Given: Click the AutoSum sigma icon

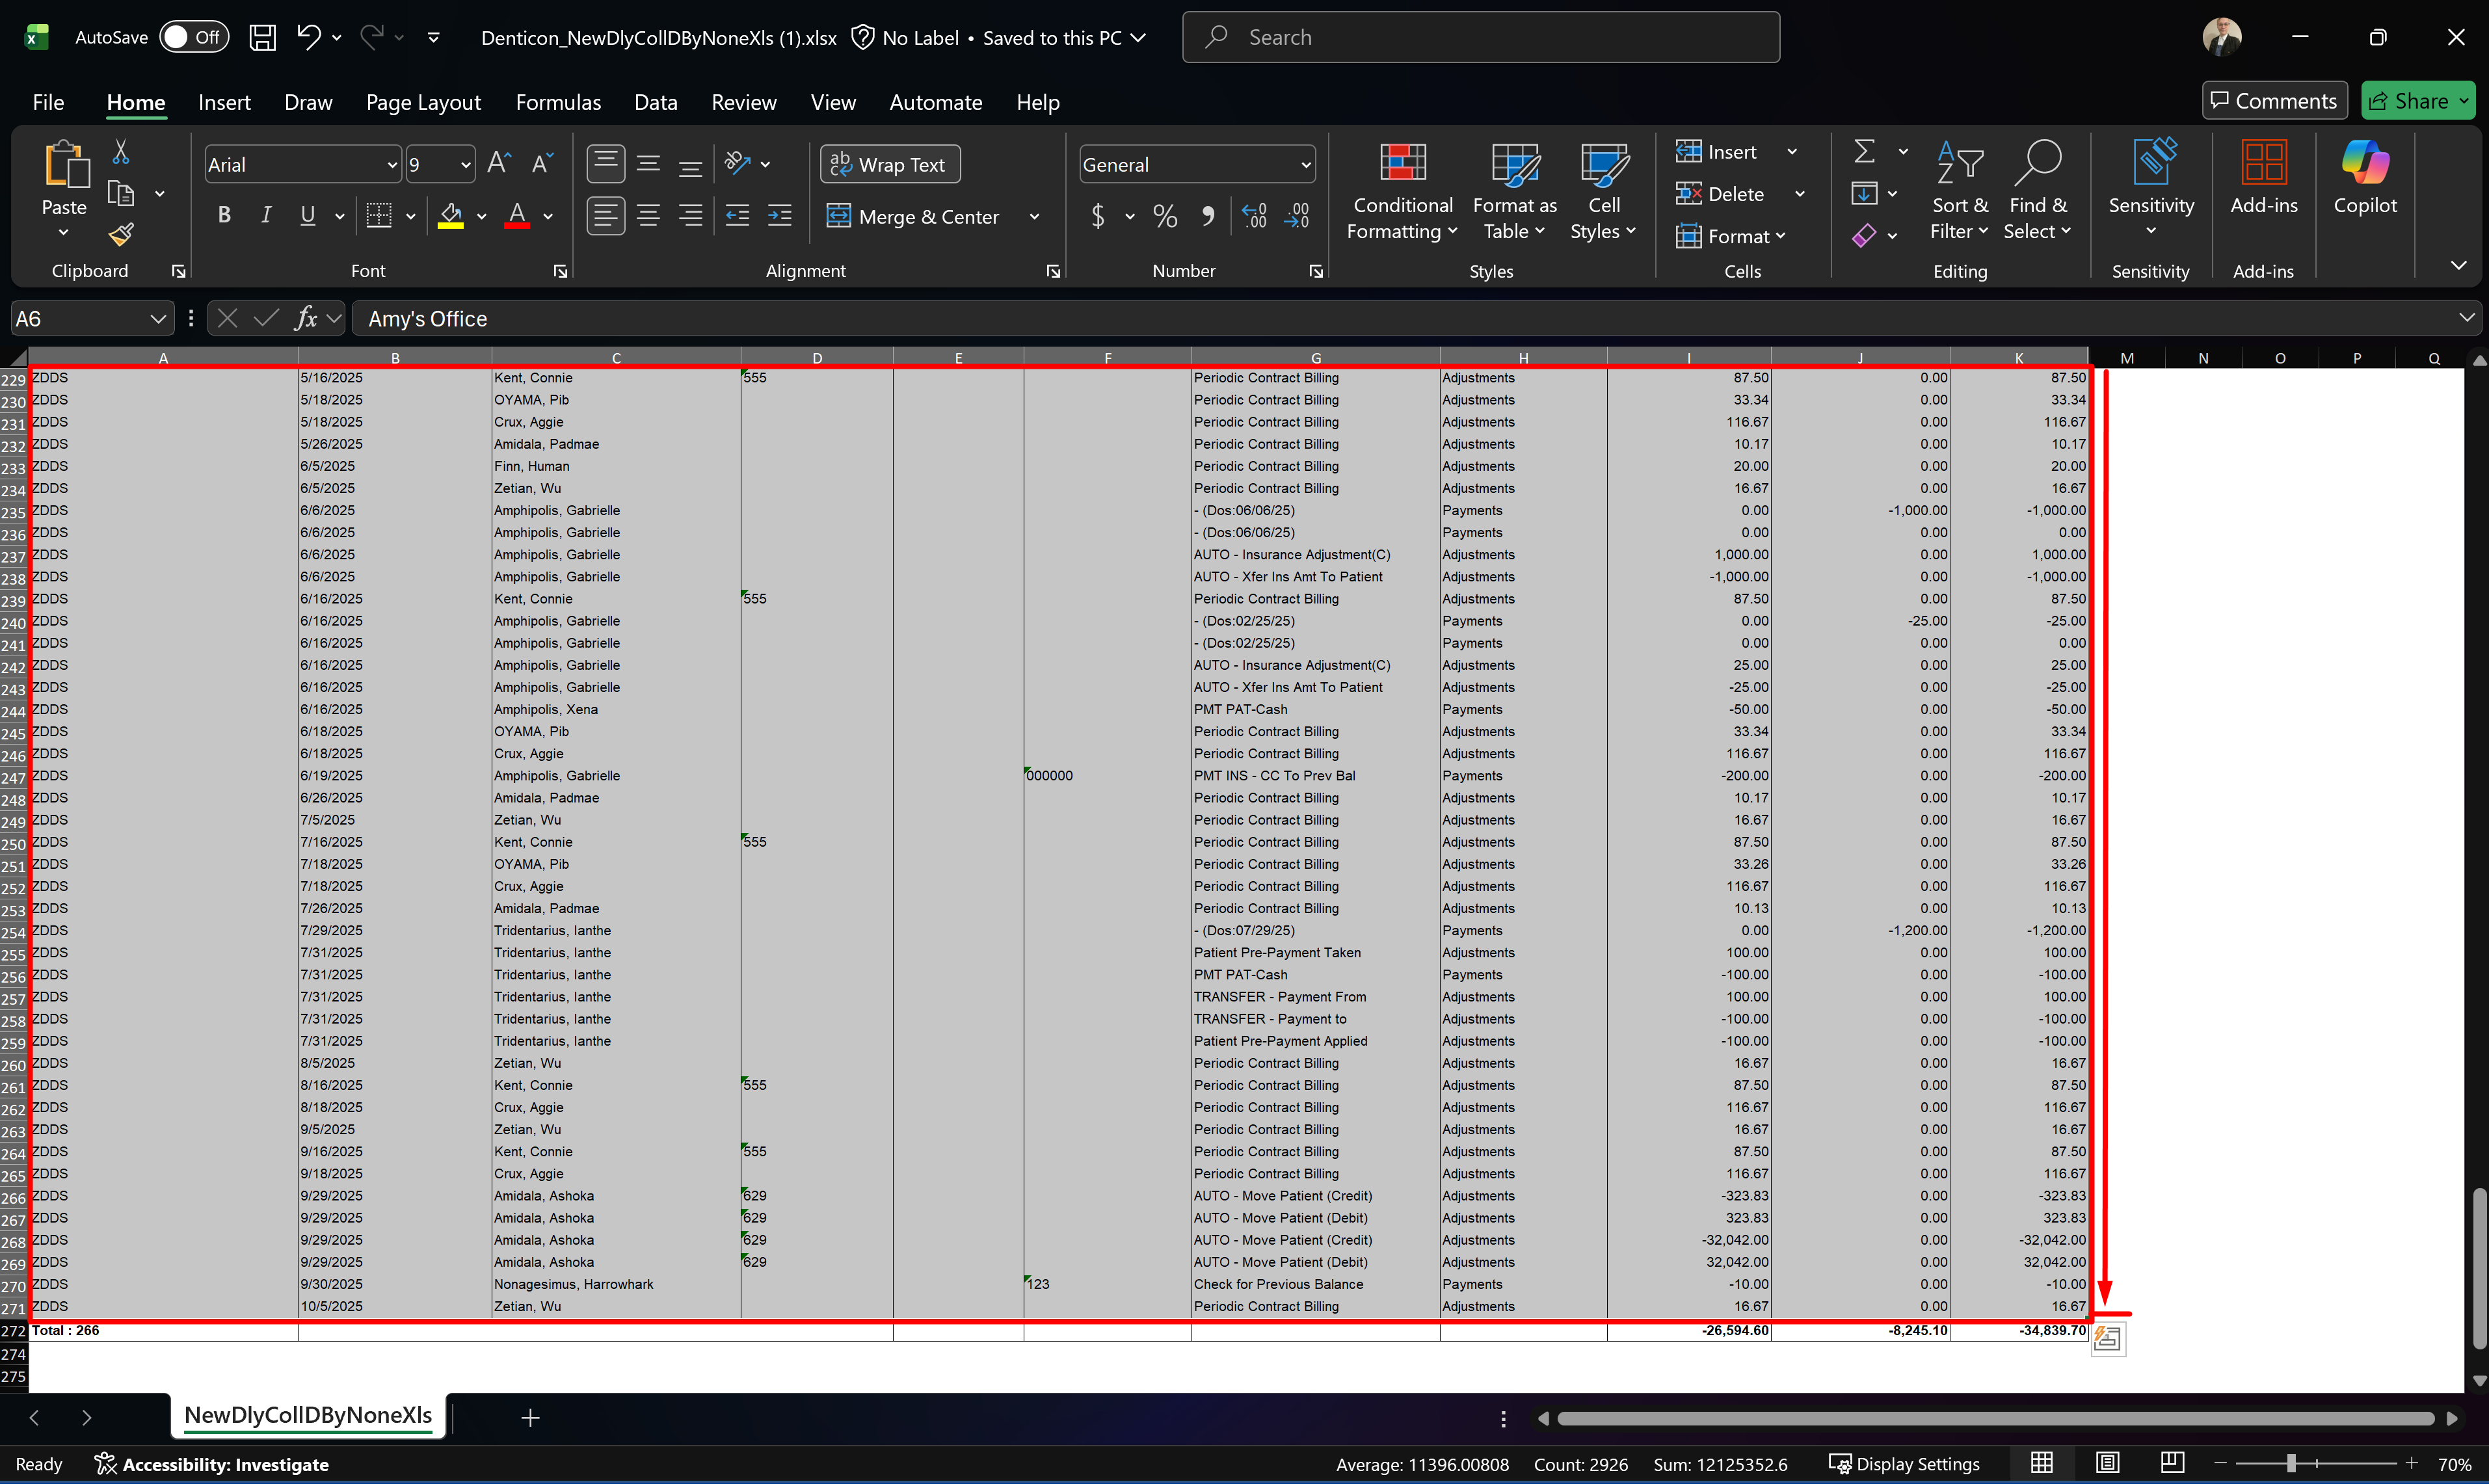Looking at the screenshot, I should [1864, 151].
